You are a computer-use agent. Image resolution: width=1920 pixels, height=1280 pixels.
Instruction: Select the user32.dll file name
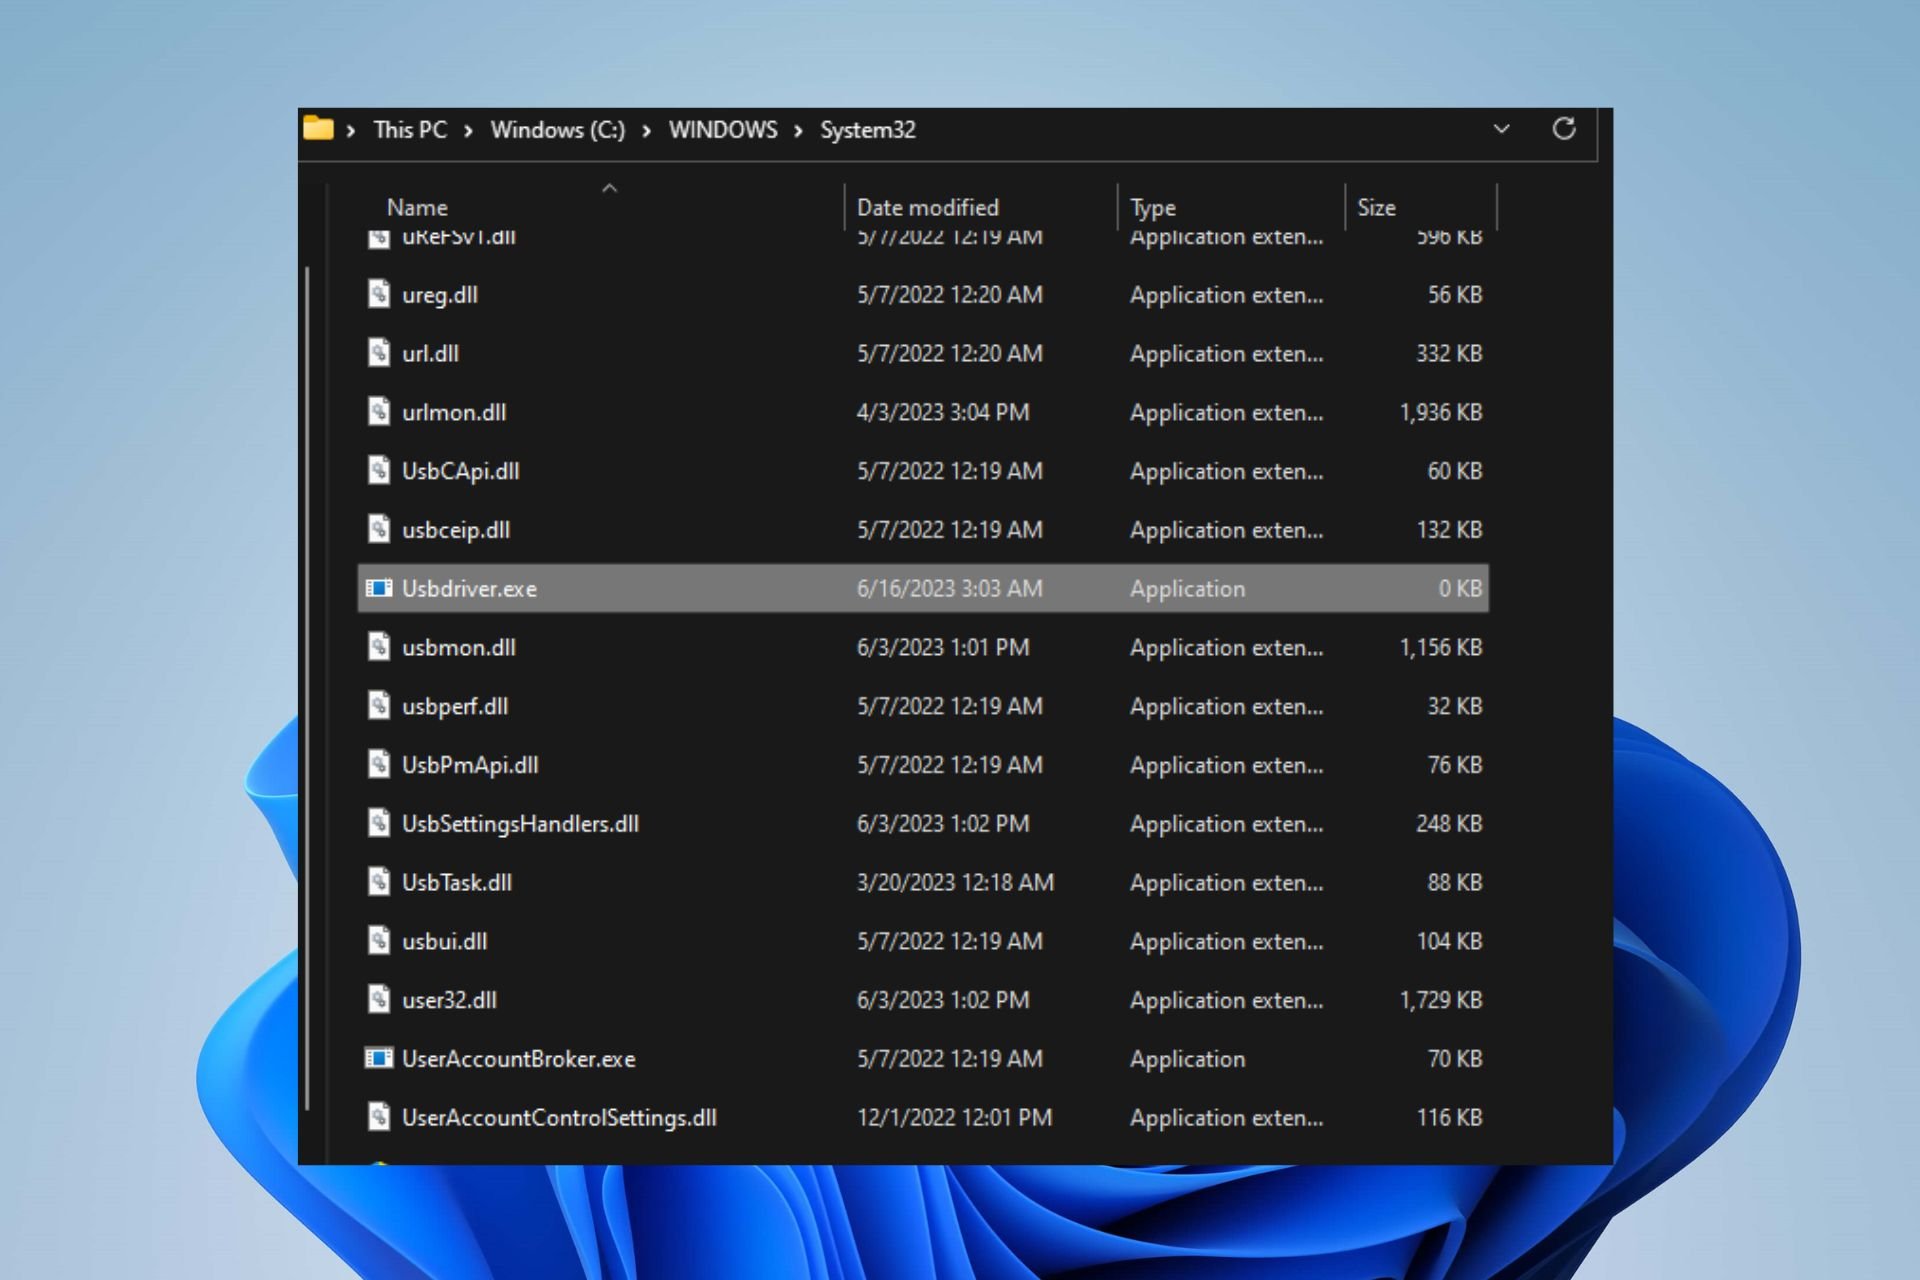coord(449,1000)
